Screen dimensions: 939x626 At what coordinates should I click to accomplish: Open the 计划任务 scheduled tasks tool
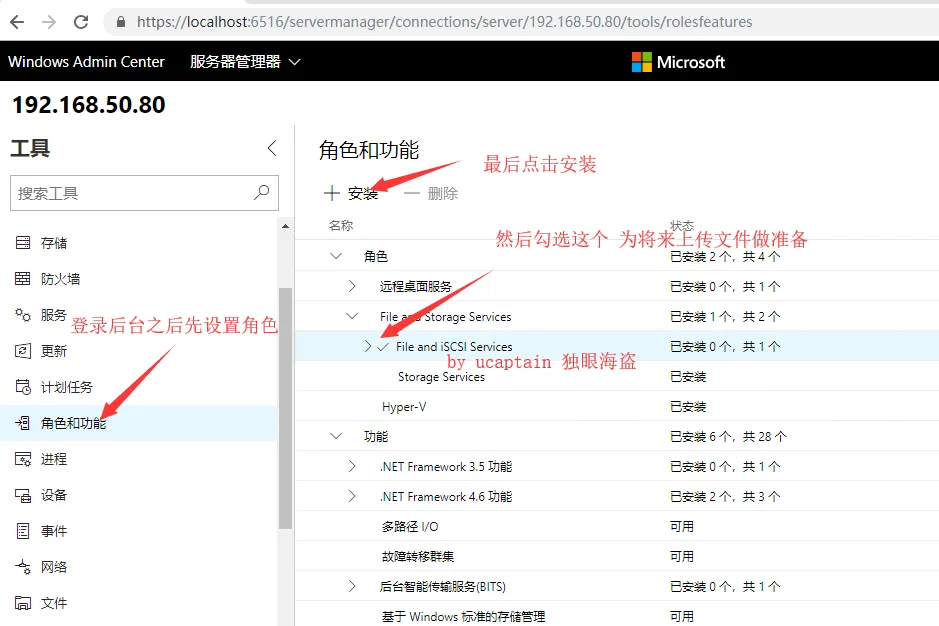click(x=139, y=387)
